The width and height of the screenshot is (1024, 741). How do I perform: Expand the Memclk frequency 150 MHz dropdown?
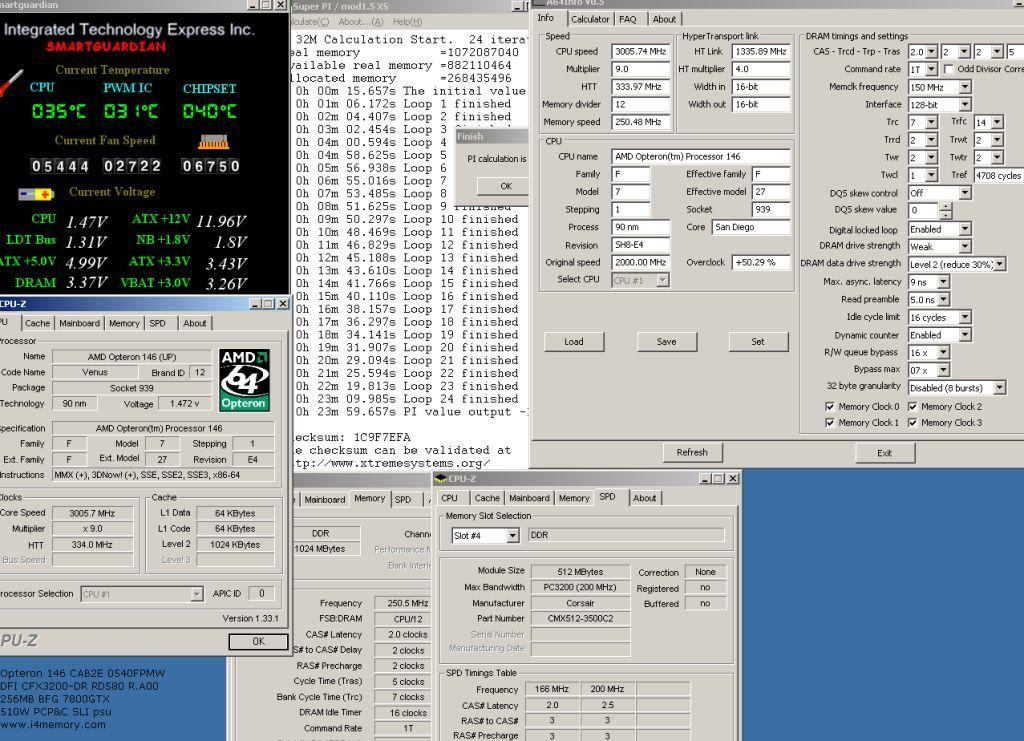[x=965, y=87]
